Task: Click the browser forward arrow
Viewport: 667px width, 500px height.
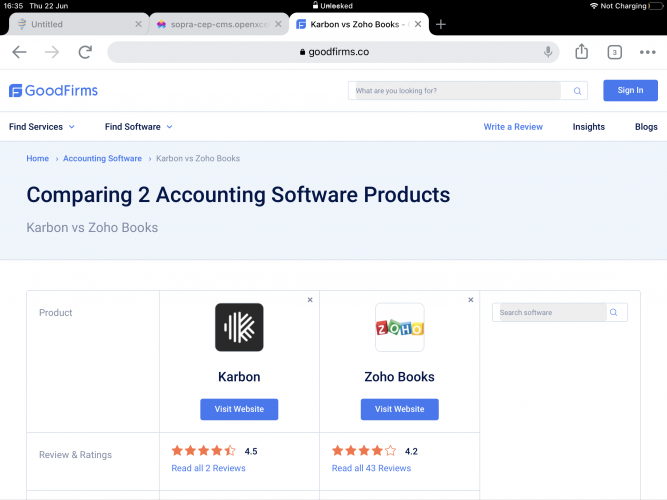Action: coord(52,52)
